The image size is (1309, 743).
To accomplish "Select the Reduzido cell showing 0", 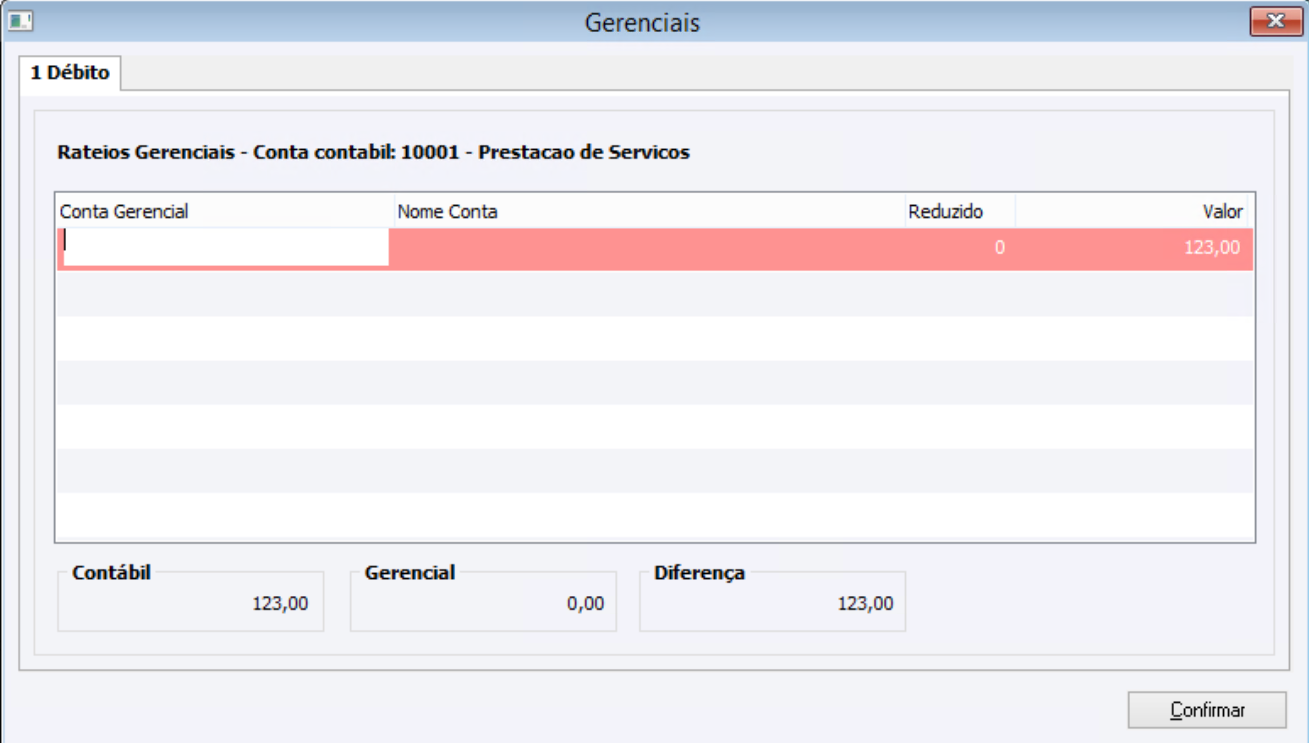I will click(960, 248).
